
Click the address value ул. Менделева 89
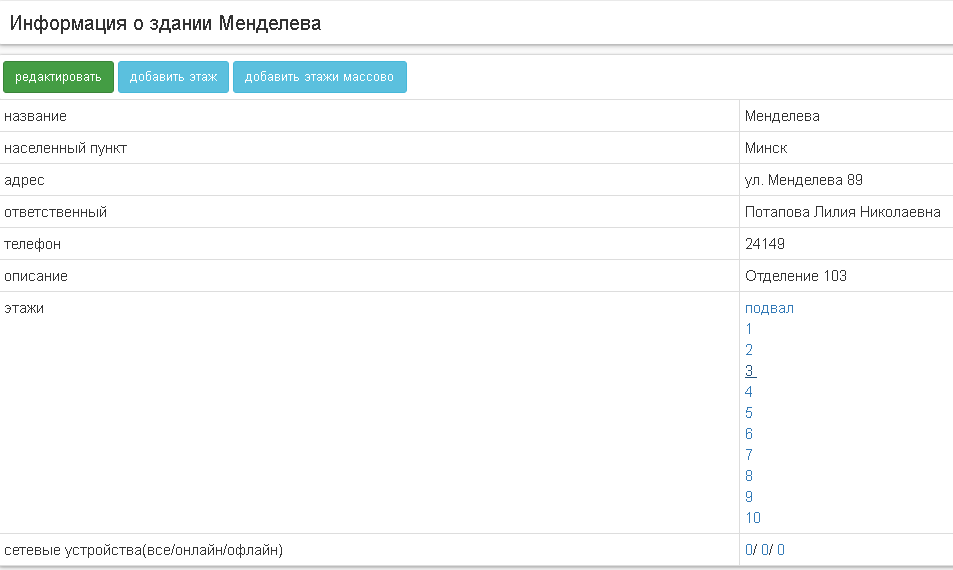pos(803,180)
